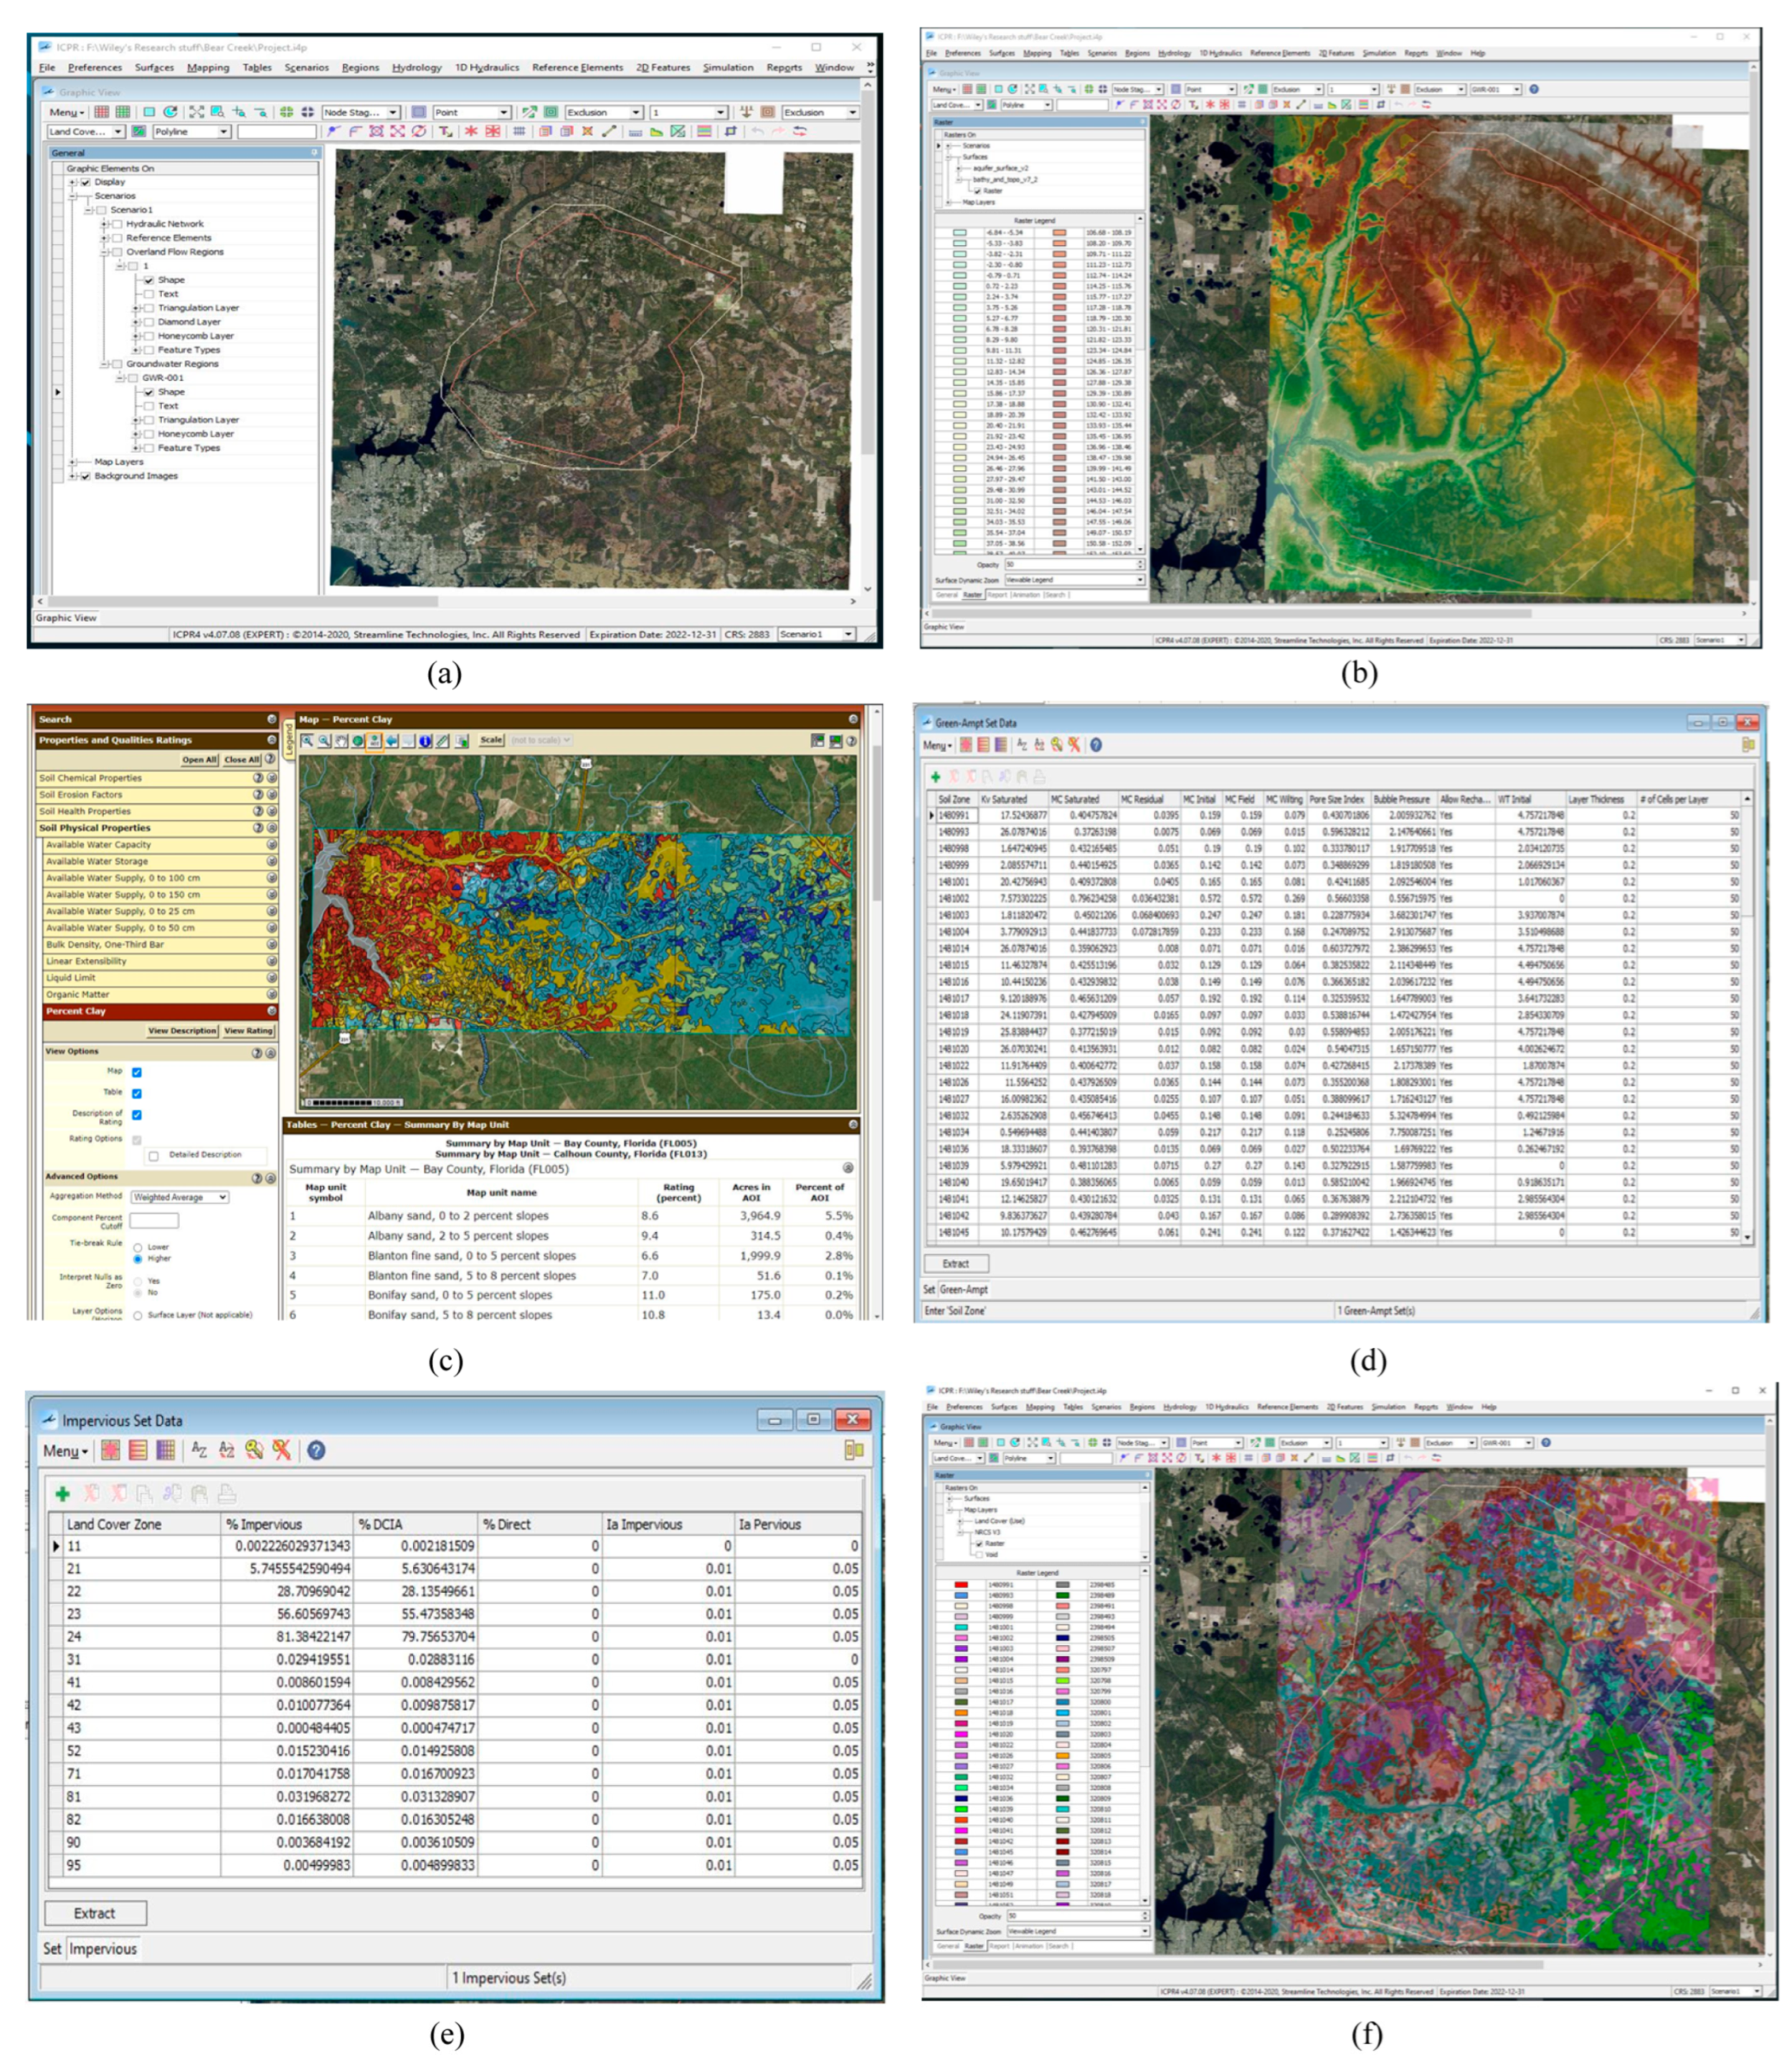Select the Lower tie-break rule radio button
This screenshot has height=2063, width=1792.
tap(138, 1248)
